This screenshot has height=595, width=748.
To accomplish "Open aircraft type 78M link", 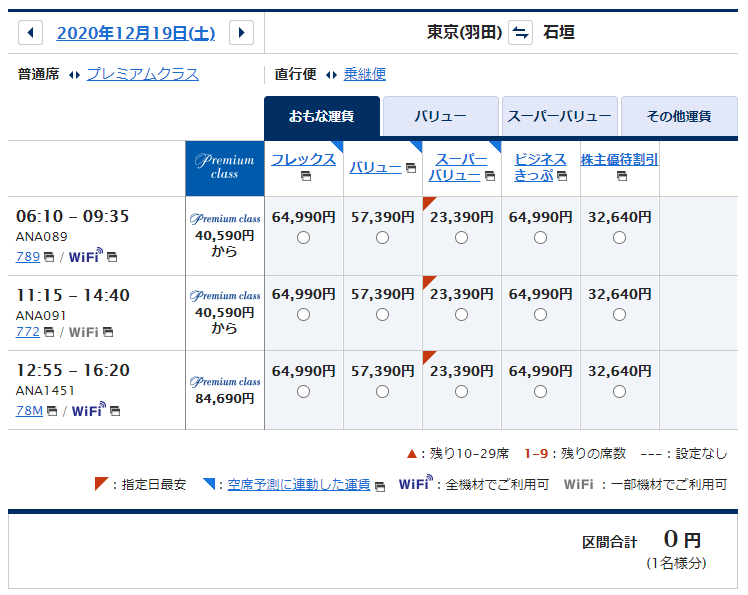I will pos(29,411).
